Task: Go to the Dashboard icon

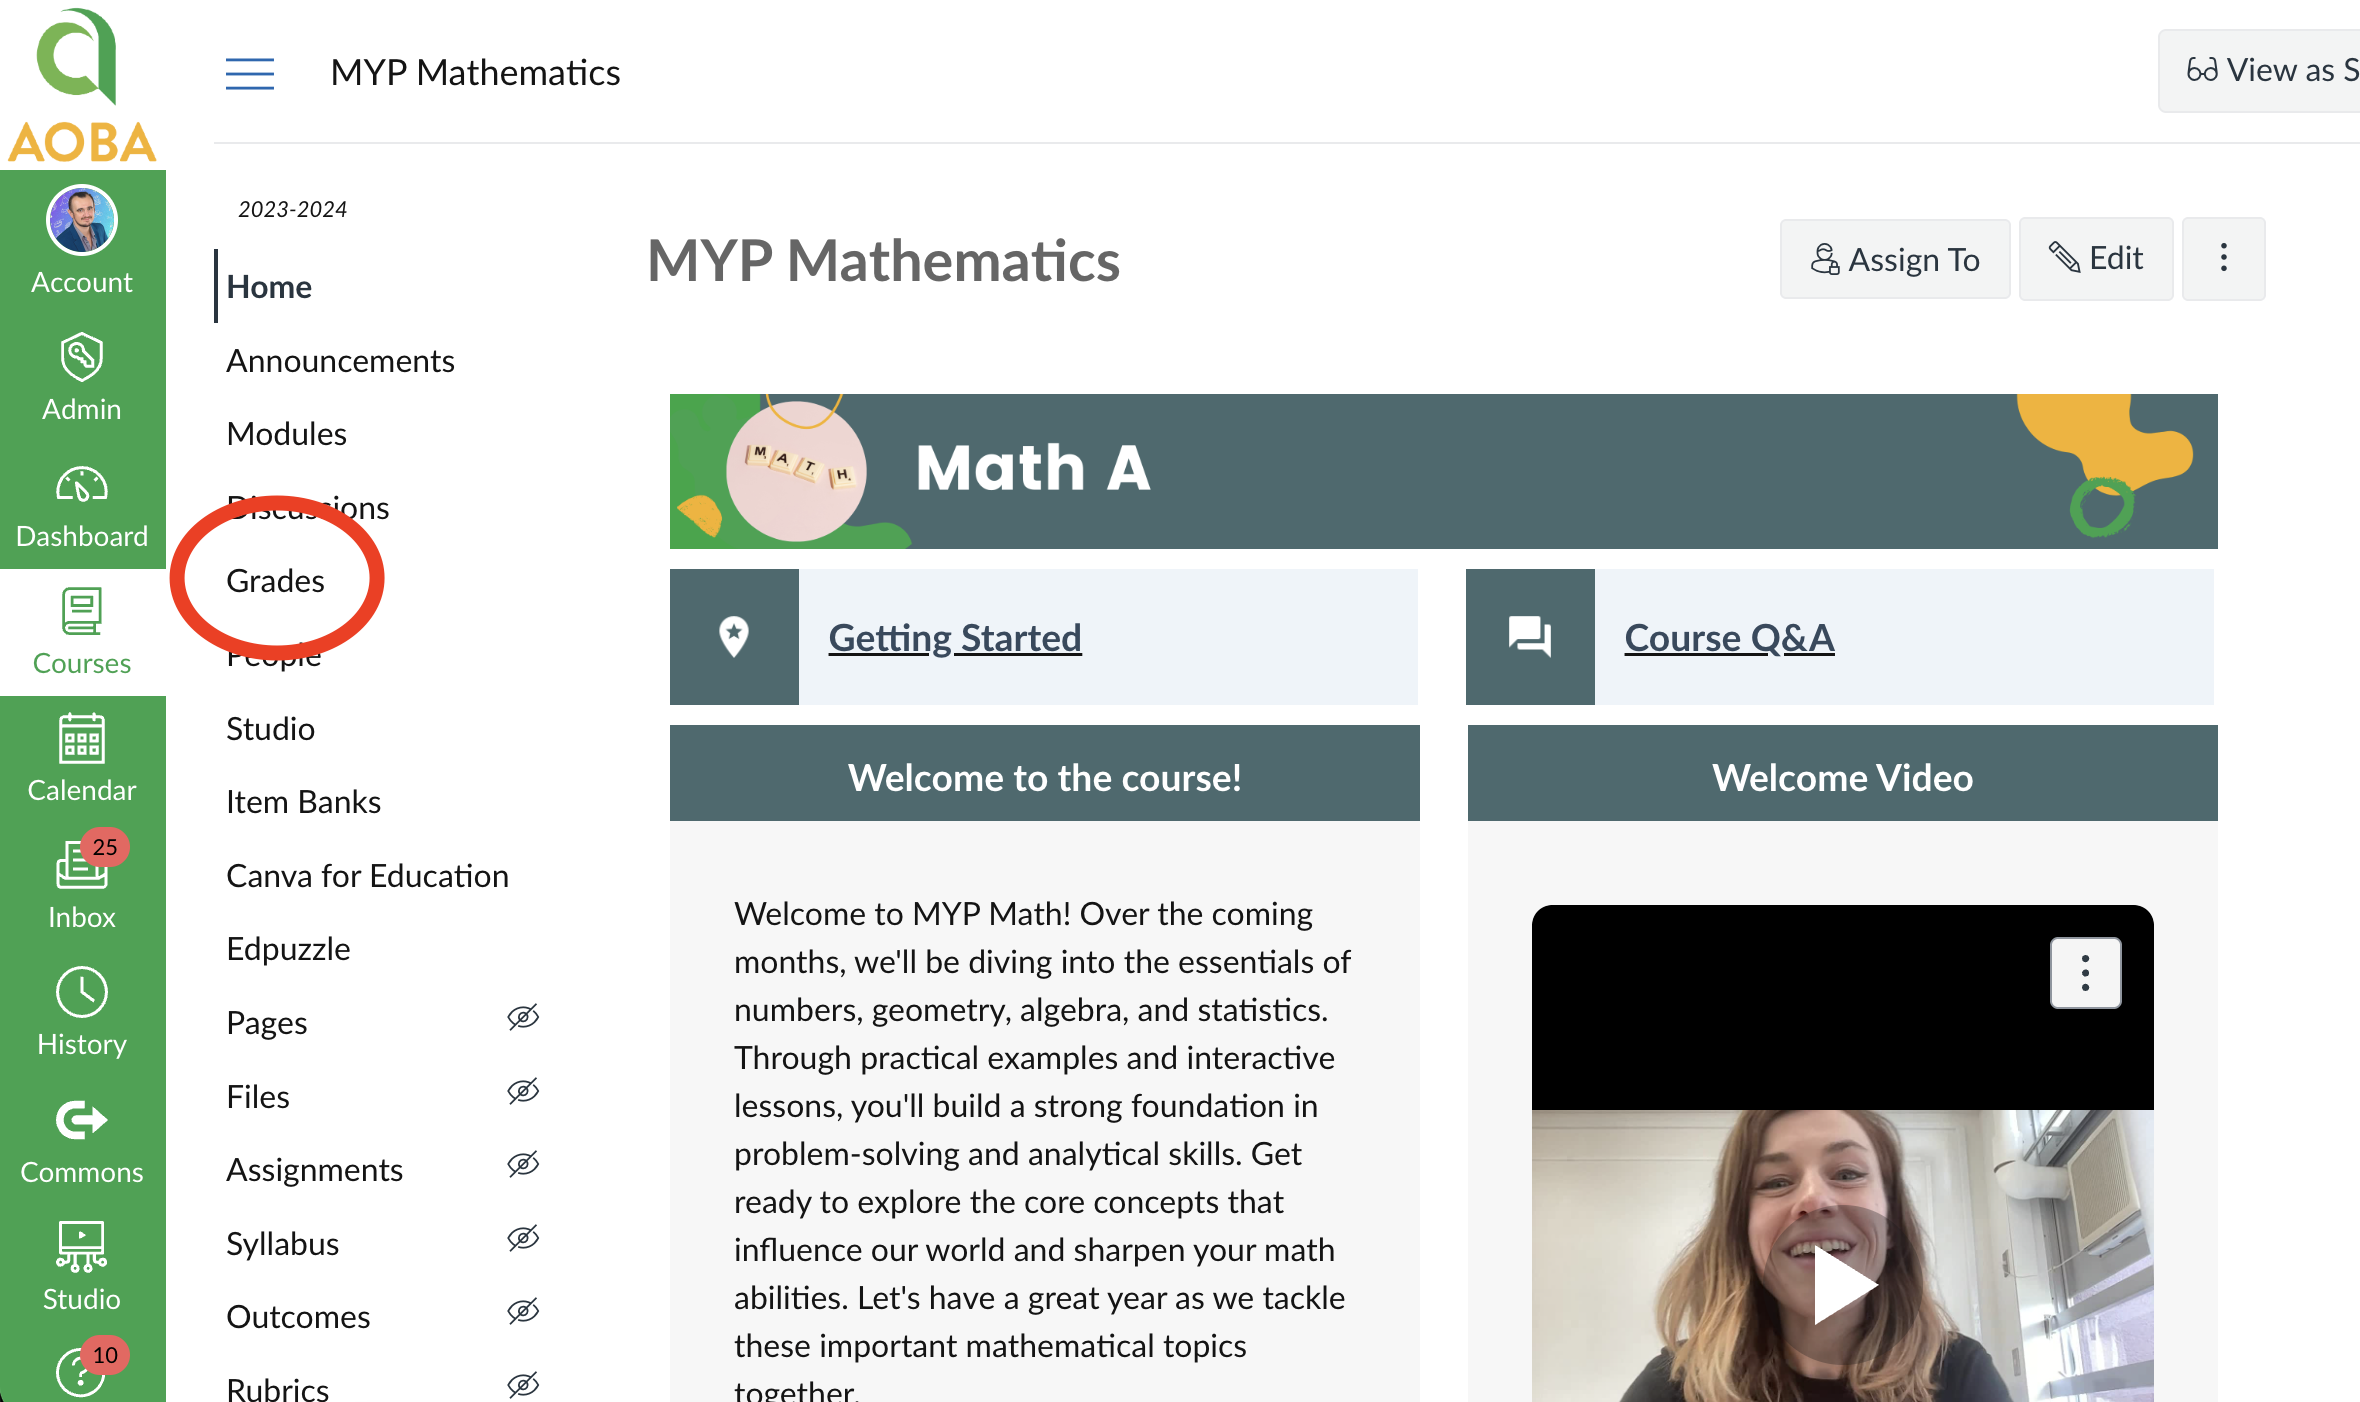Action: (82, 486)
